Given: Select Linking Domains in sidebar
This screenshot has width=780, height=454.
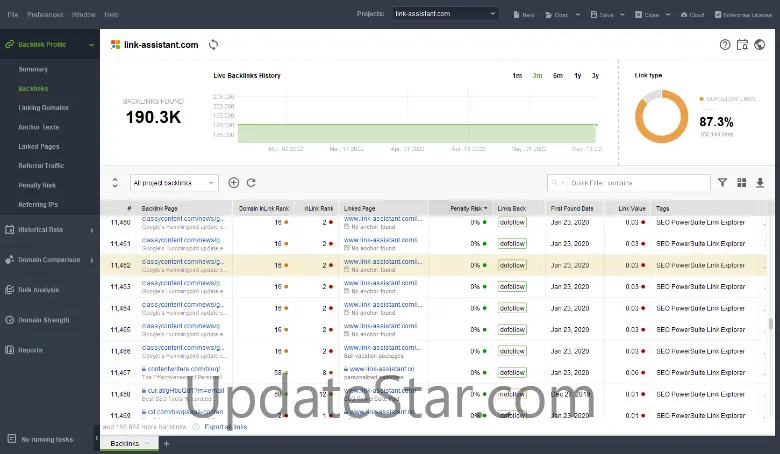Looking at the screenshot, I should point(43,107).
